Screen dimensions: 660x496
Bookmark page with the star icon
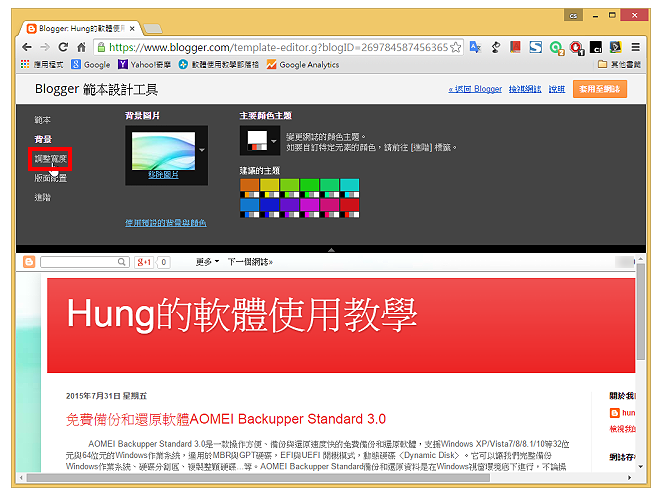coord(455,47)
